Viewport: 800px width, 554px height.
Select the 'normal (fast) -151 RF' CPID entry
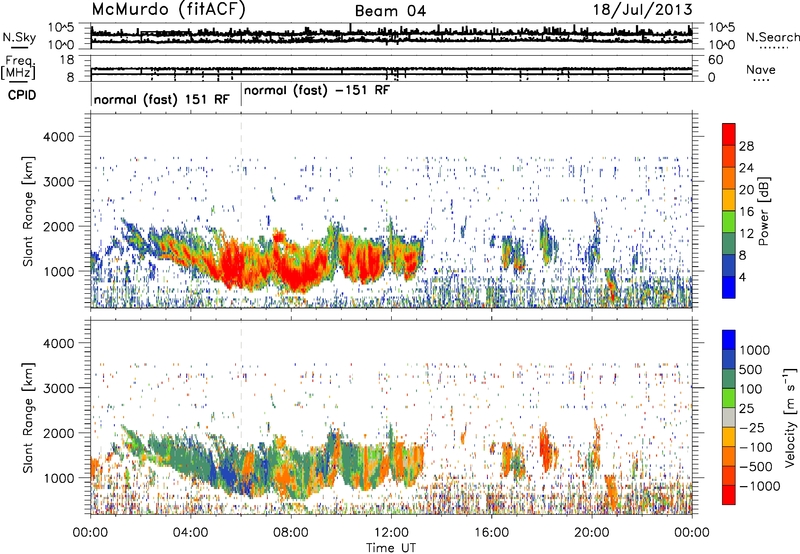click(x=317, y=90)
